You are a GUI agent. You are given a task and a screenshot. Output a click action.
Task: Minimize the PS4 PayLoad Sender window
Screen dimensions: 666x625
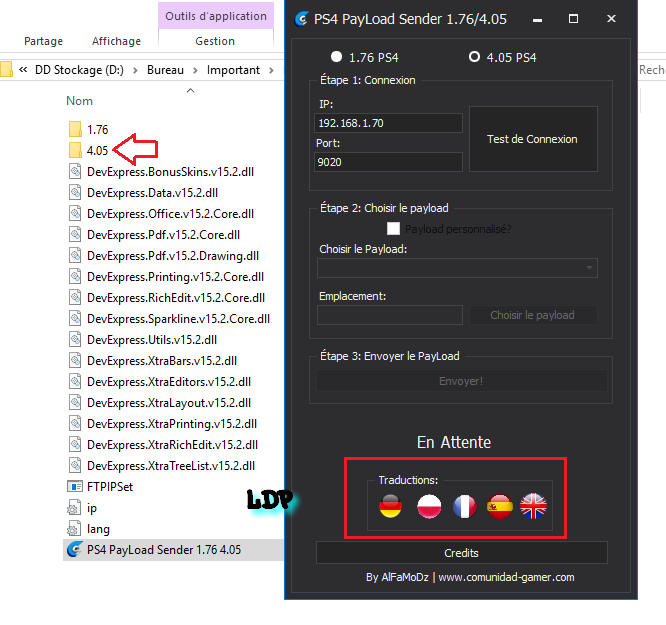pos(537,19)
